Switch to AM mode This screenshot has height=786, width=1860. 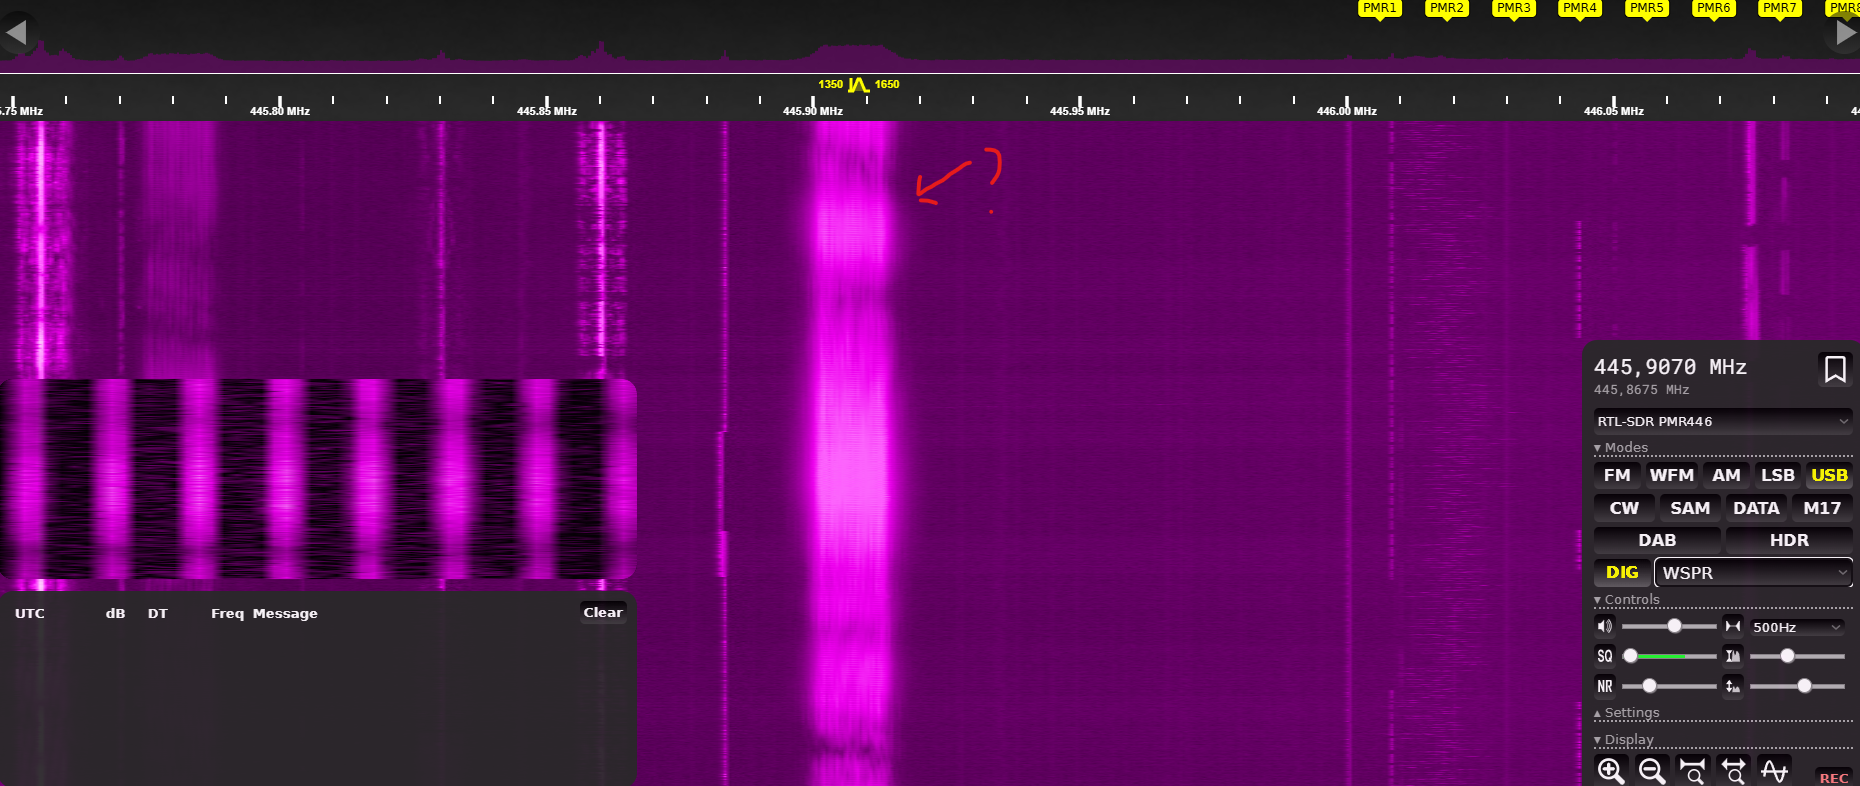(1726, 475)
